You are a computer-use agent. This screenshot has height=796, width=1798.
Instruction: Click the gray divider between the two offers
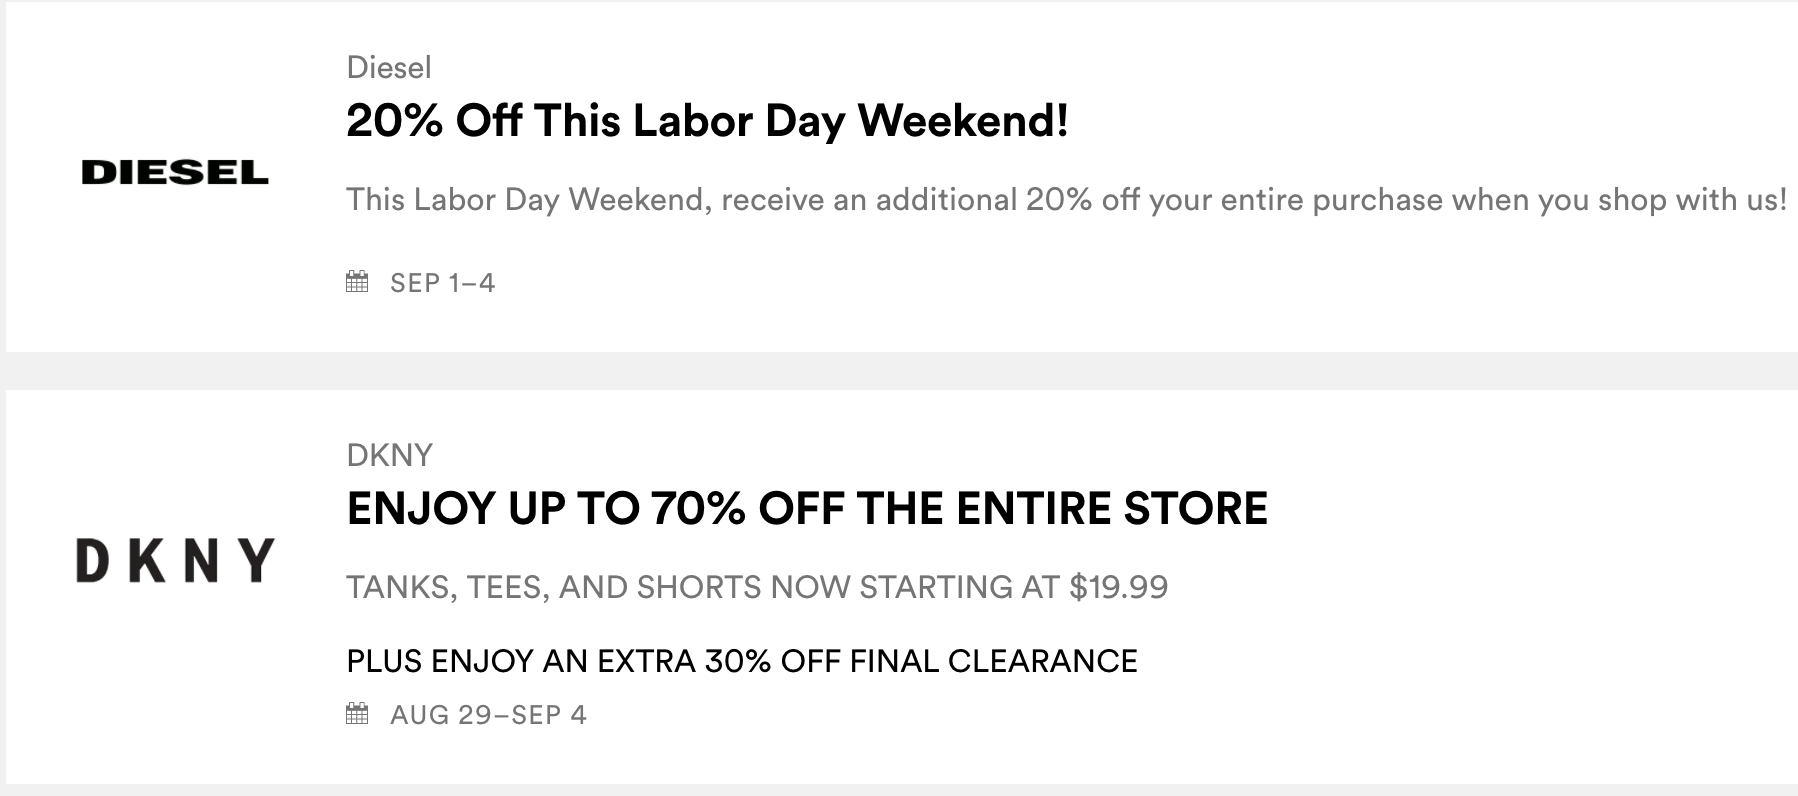[900, 371]
